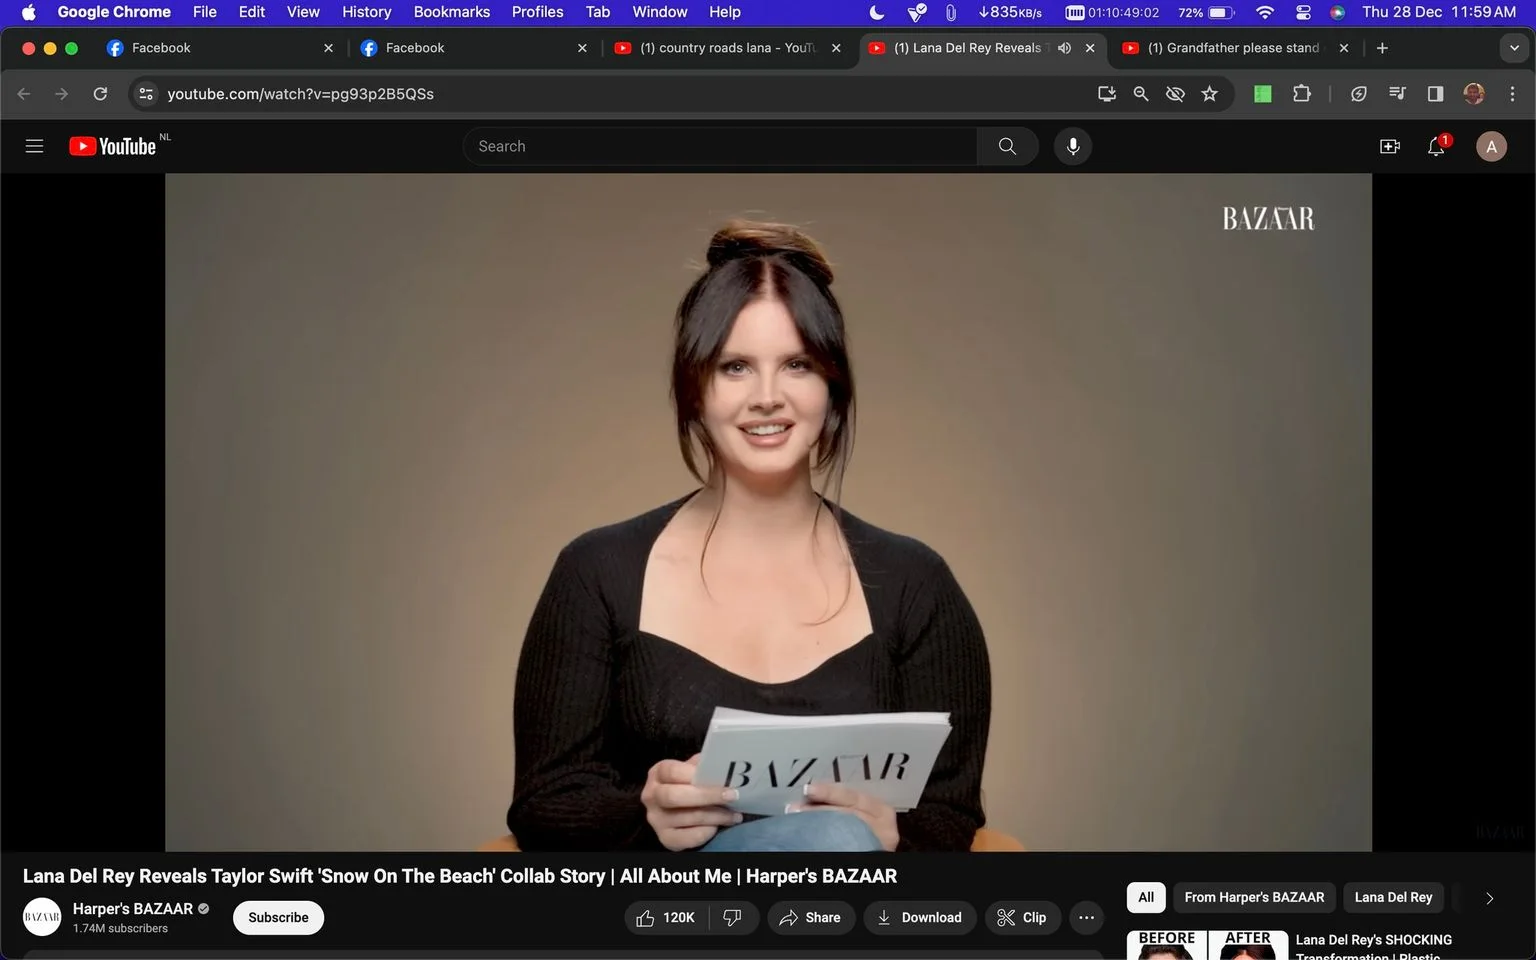1536x960 pixels.
Task: Open the more actions three-dot menu
Action: point(1087,917)
